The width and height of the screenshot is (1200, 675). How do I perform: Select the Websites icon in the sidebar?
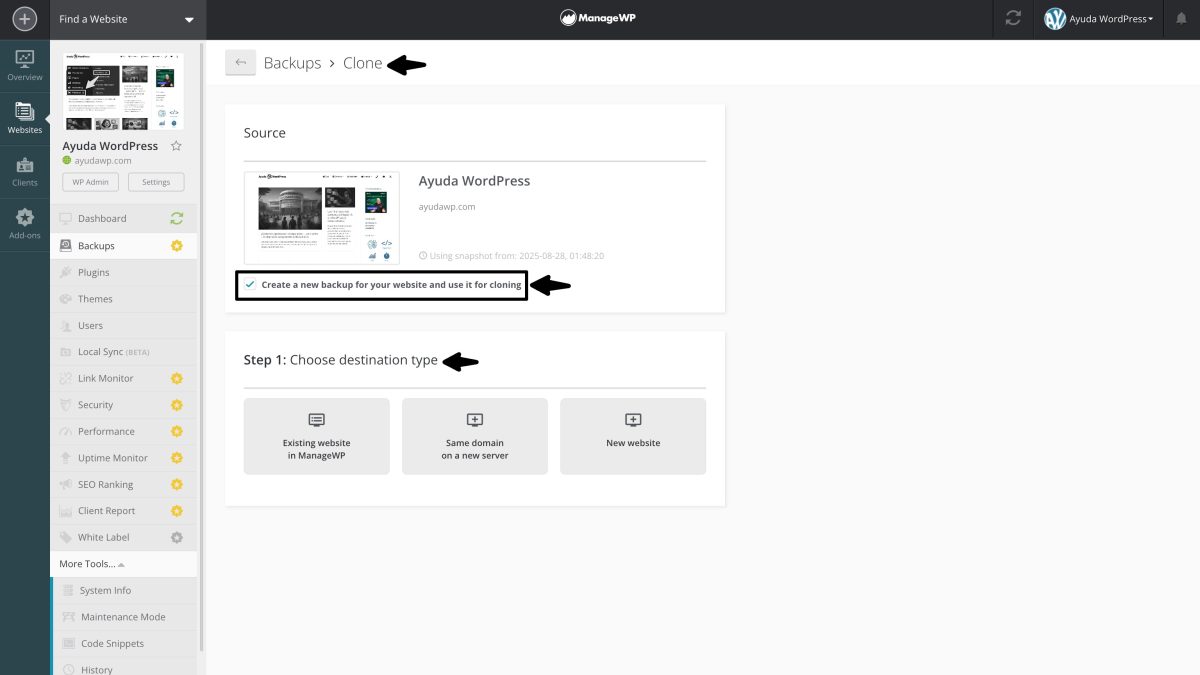(24, 113)
